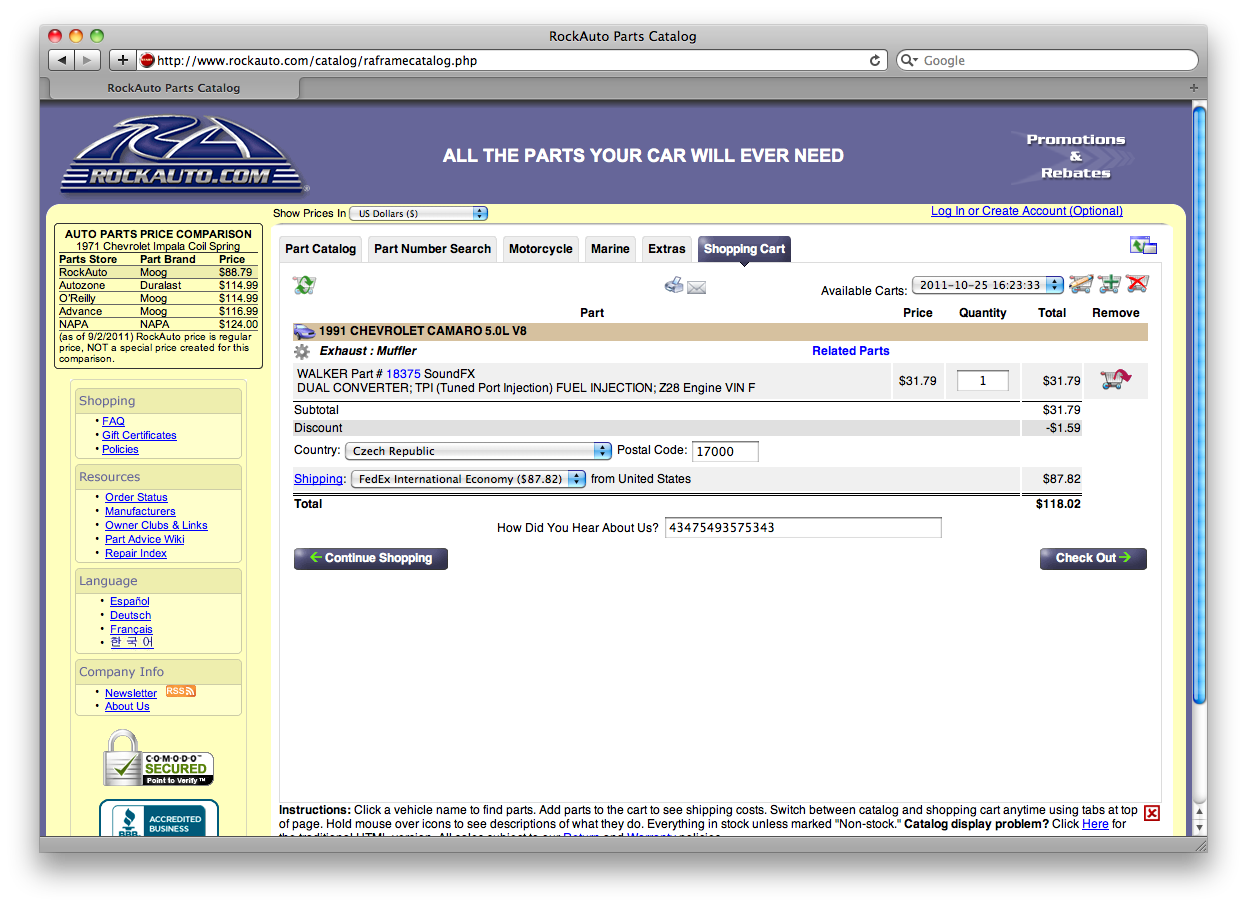
Task: Go forward with the browser forward arrow
Action: 88,60
